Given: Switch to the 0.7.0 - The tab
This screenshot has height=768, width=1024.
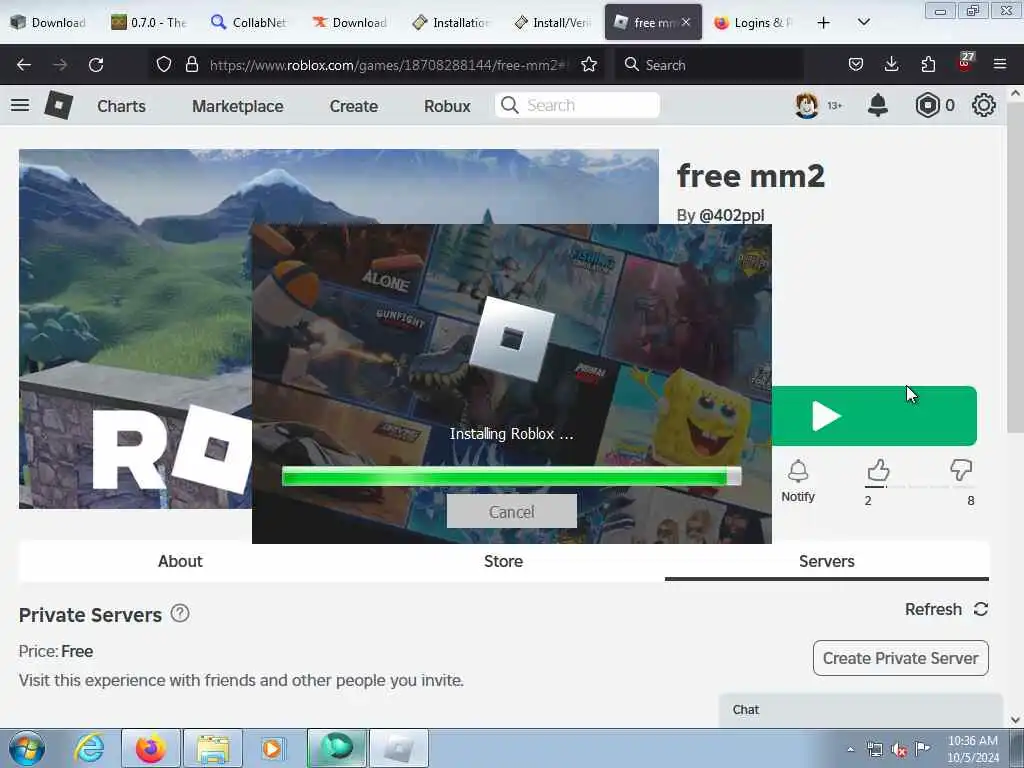Looking at the screenshot, I should click(x=149, y=22).
